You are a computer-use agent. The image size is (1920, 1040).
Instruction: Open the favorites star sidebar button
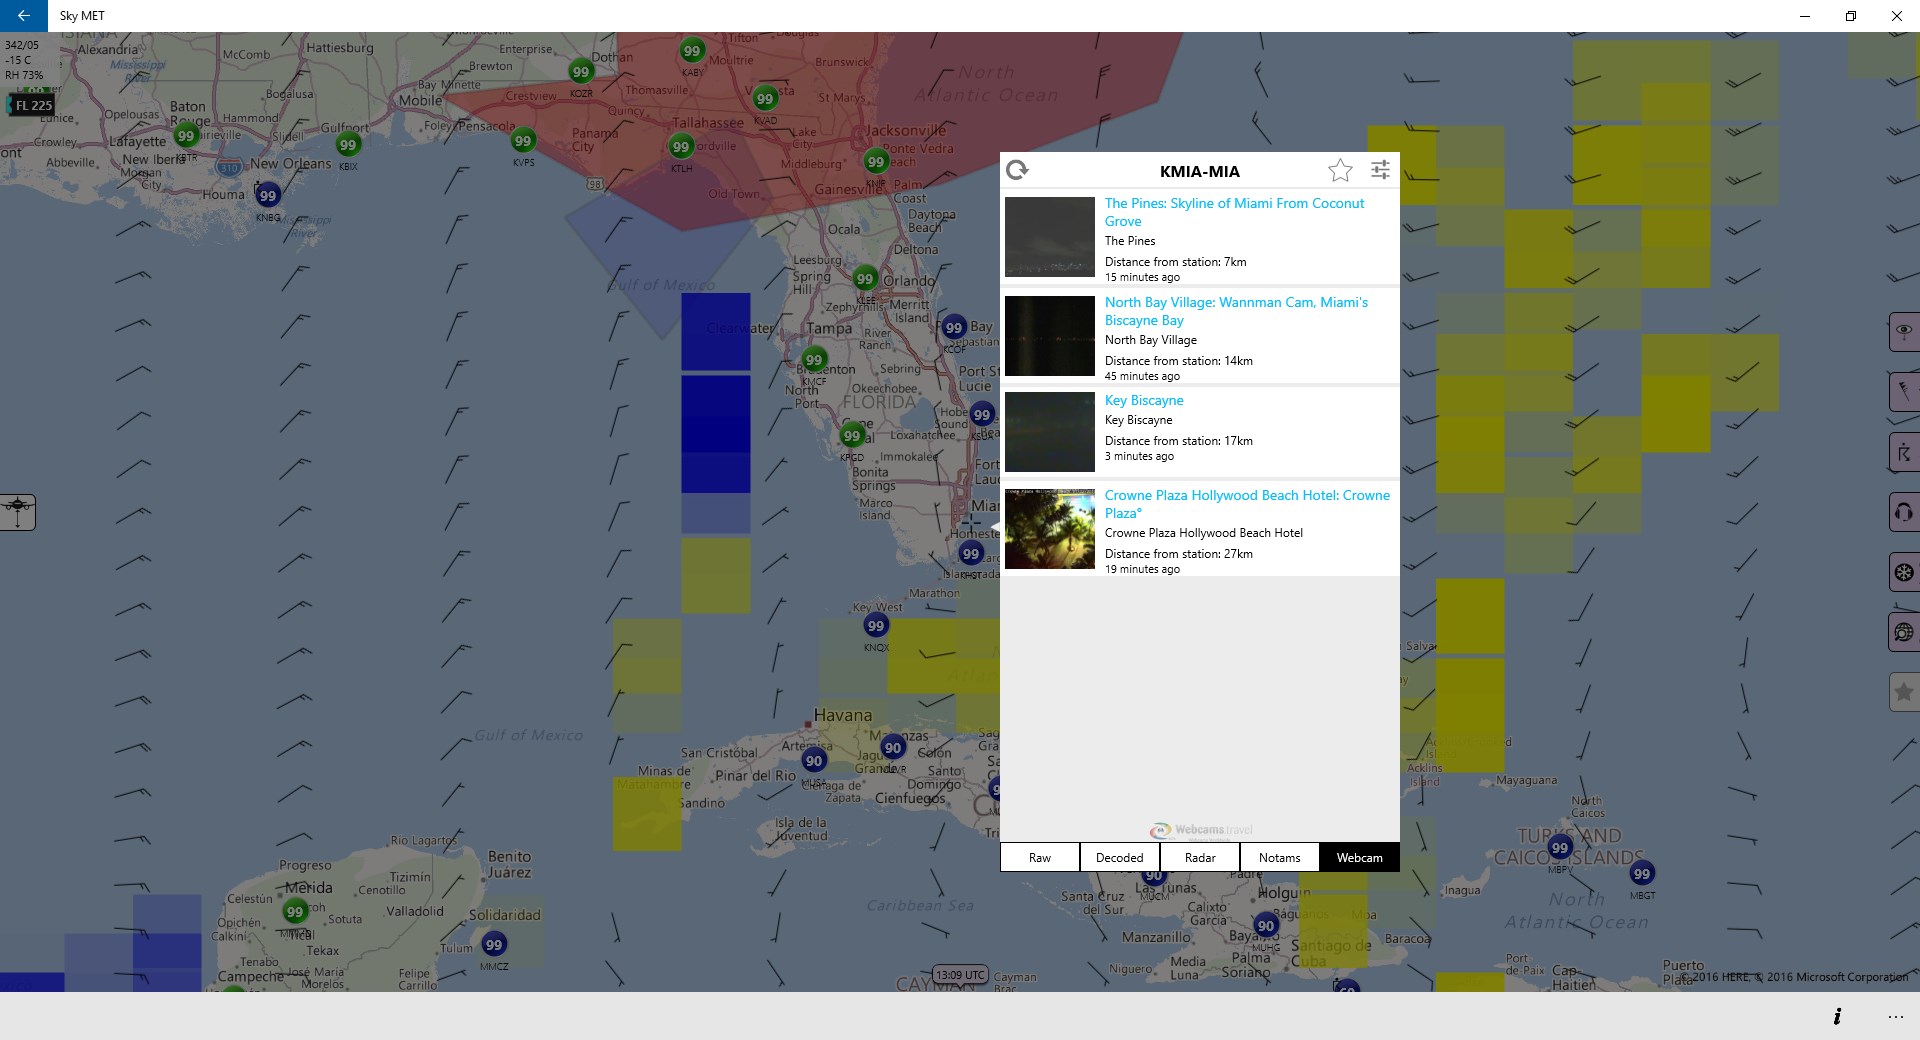1904,692
